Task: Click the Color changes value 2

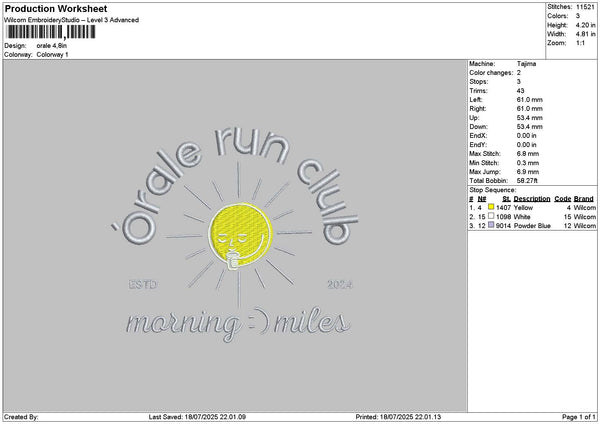Action: click(x=519, y=73)
